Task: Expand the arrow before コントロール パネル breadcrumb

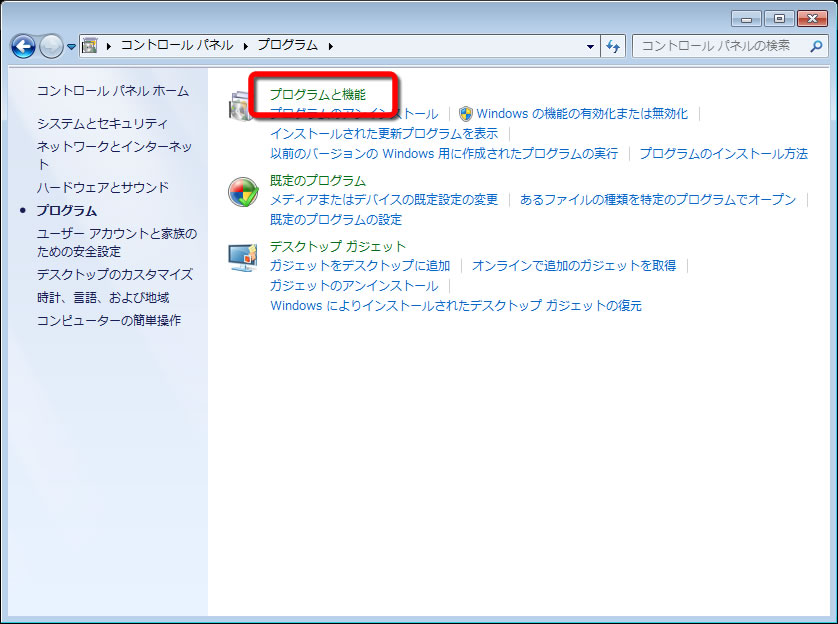Action: [x=108, y=46]
